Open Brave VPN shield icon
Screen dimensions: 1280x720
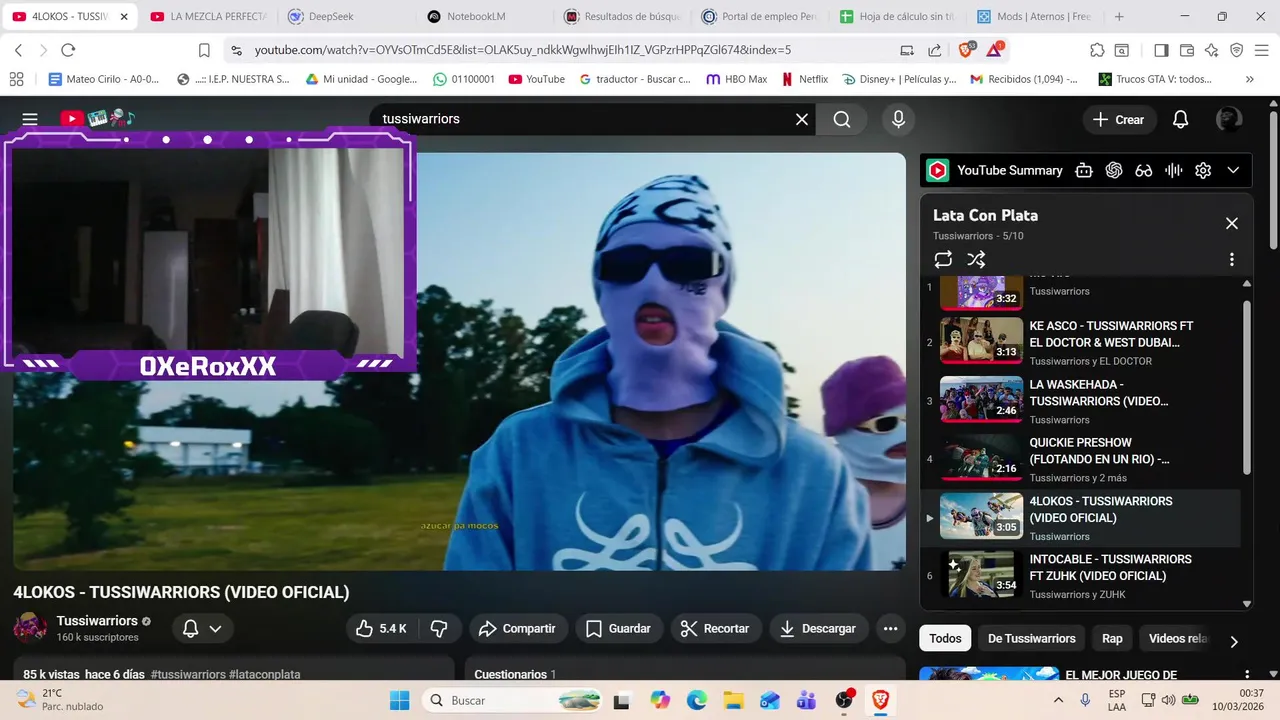coord(1237,50)
